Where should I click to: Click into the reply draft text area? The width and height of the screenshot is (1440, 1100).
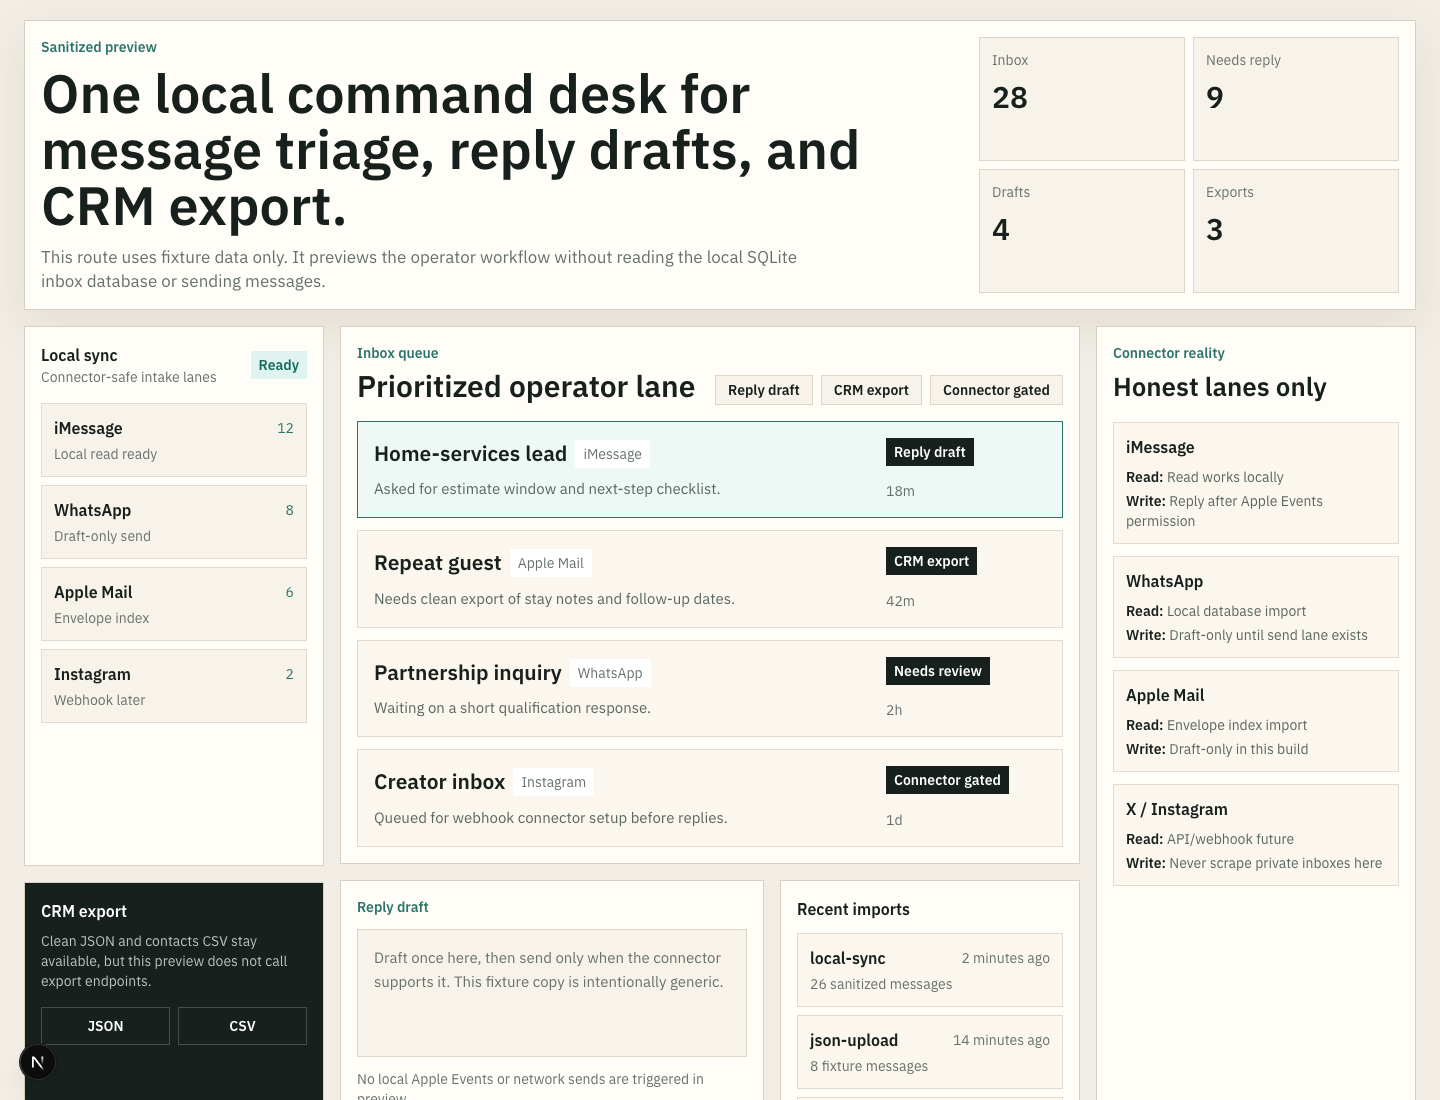tap(552, 993)
